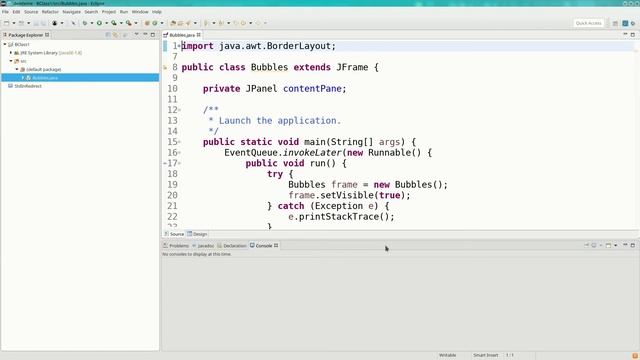Collapse the BClass1 project node
This screenshot has height=360, width=640.
(5, 44)
